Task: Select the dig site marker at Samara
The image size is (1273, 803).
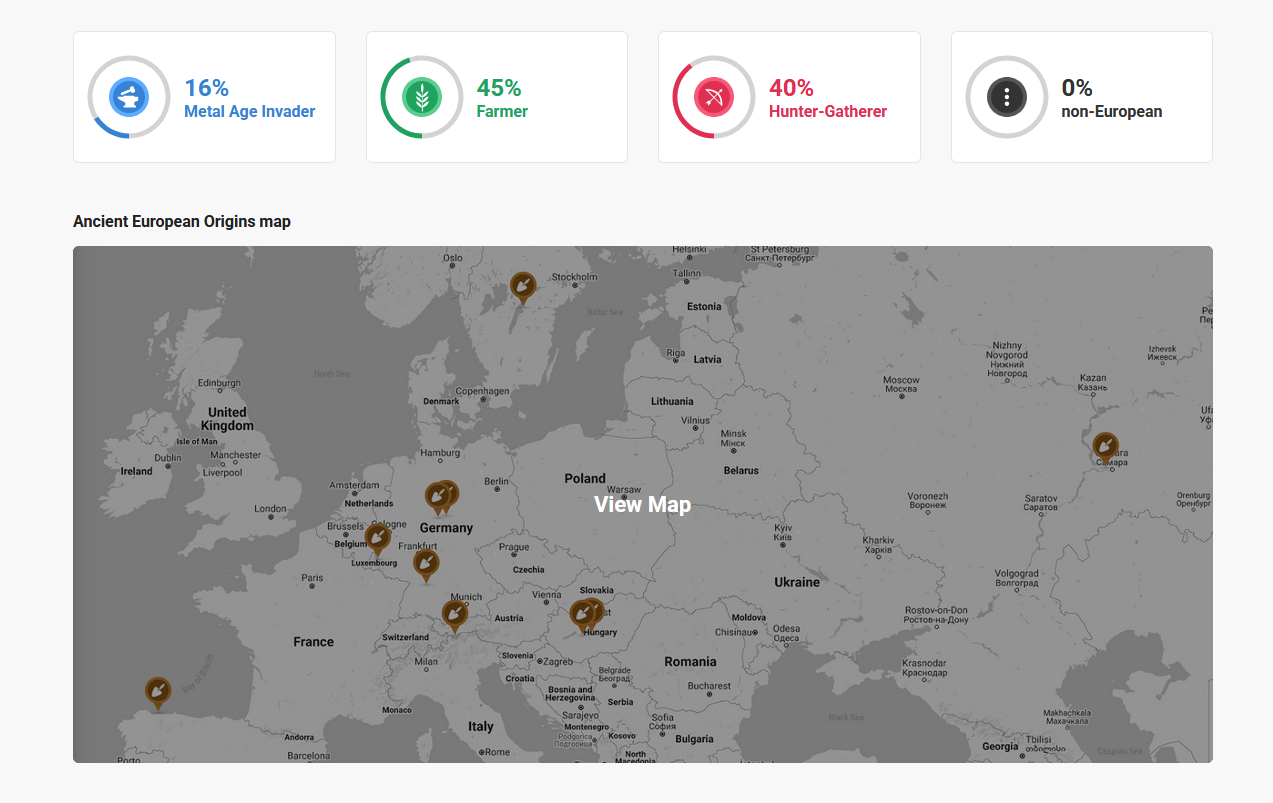Action: (1104, 446)
